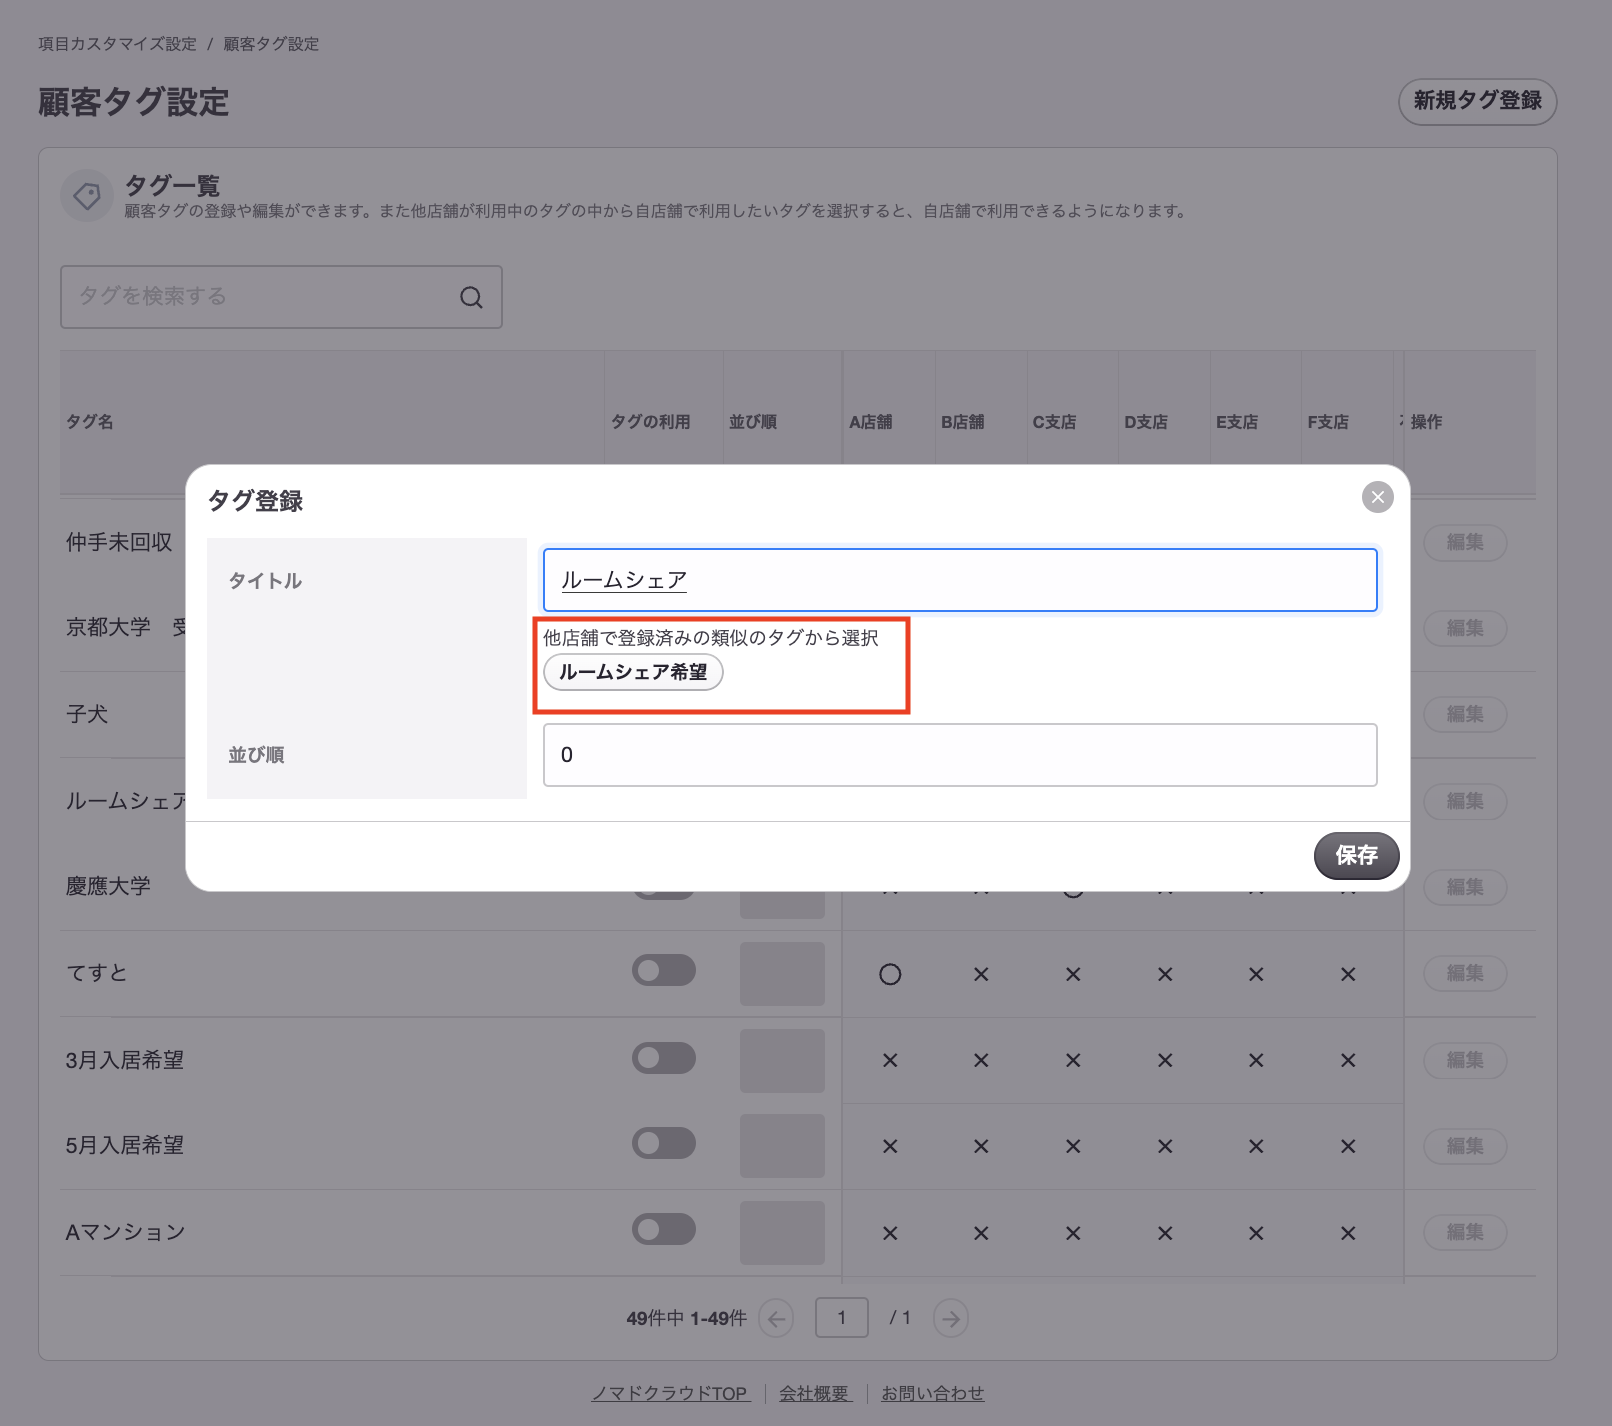Image resolution: width=1612 pixels, height=1426 pixels.
Task: Edit the ルームシェア tag row
Action: click(1465, 801)
